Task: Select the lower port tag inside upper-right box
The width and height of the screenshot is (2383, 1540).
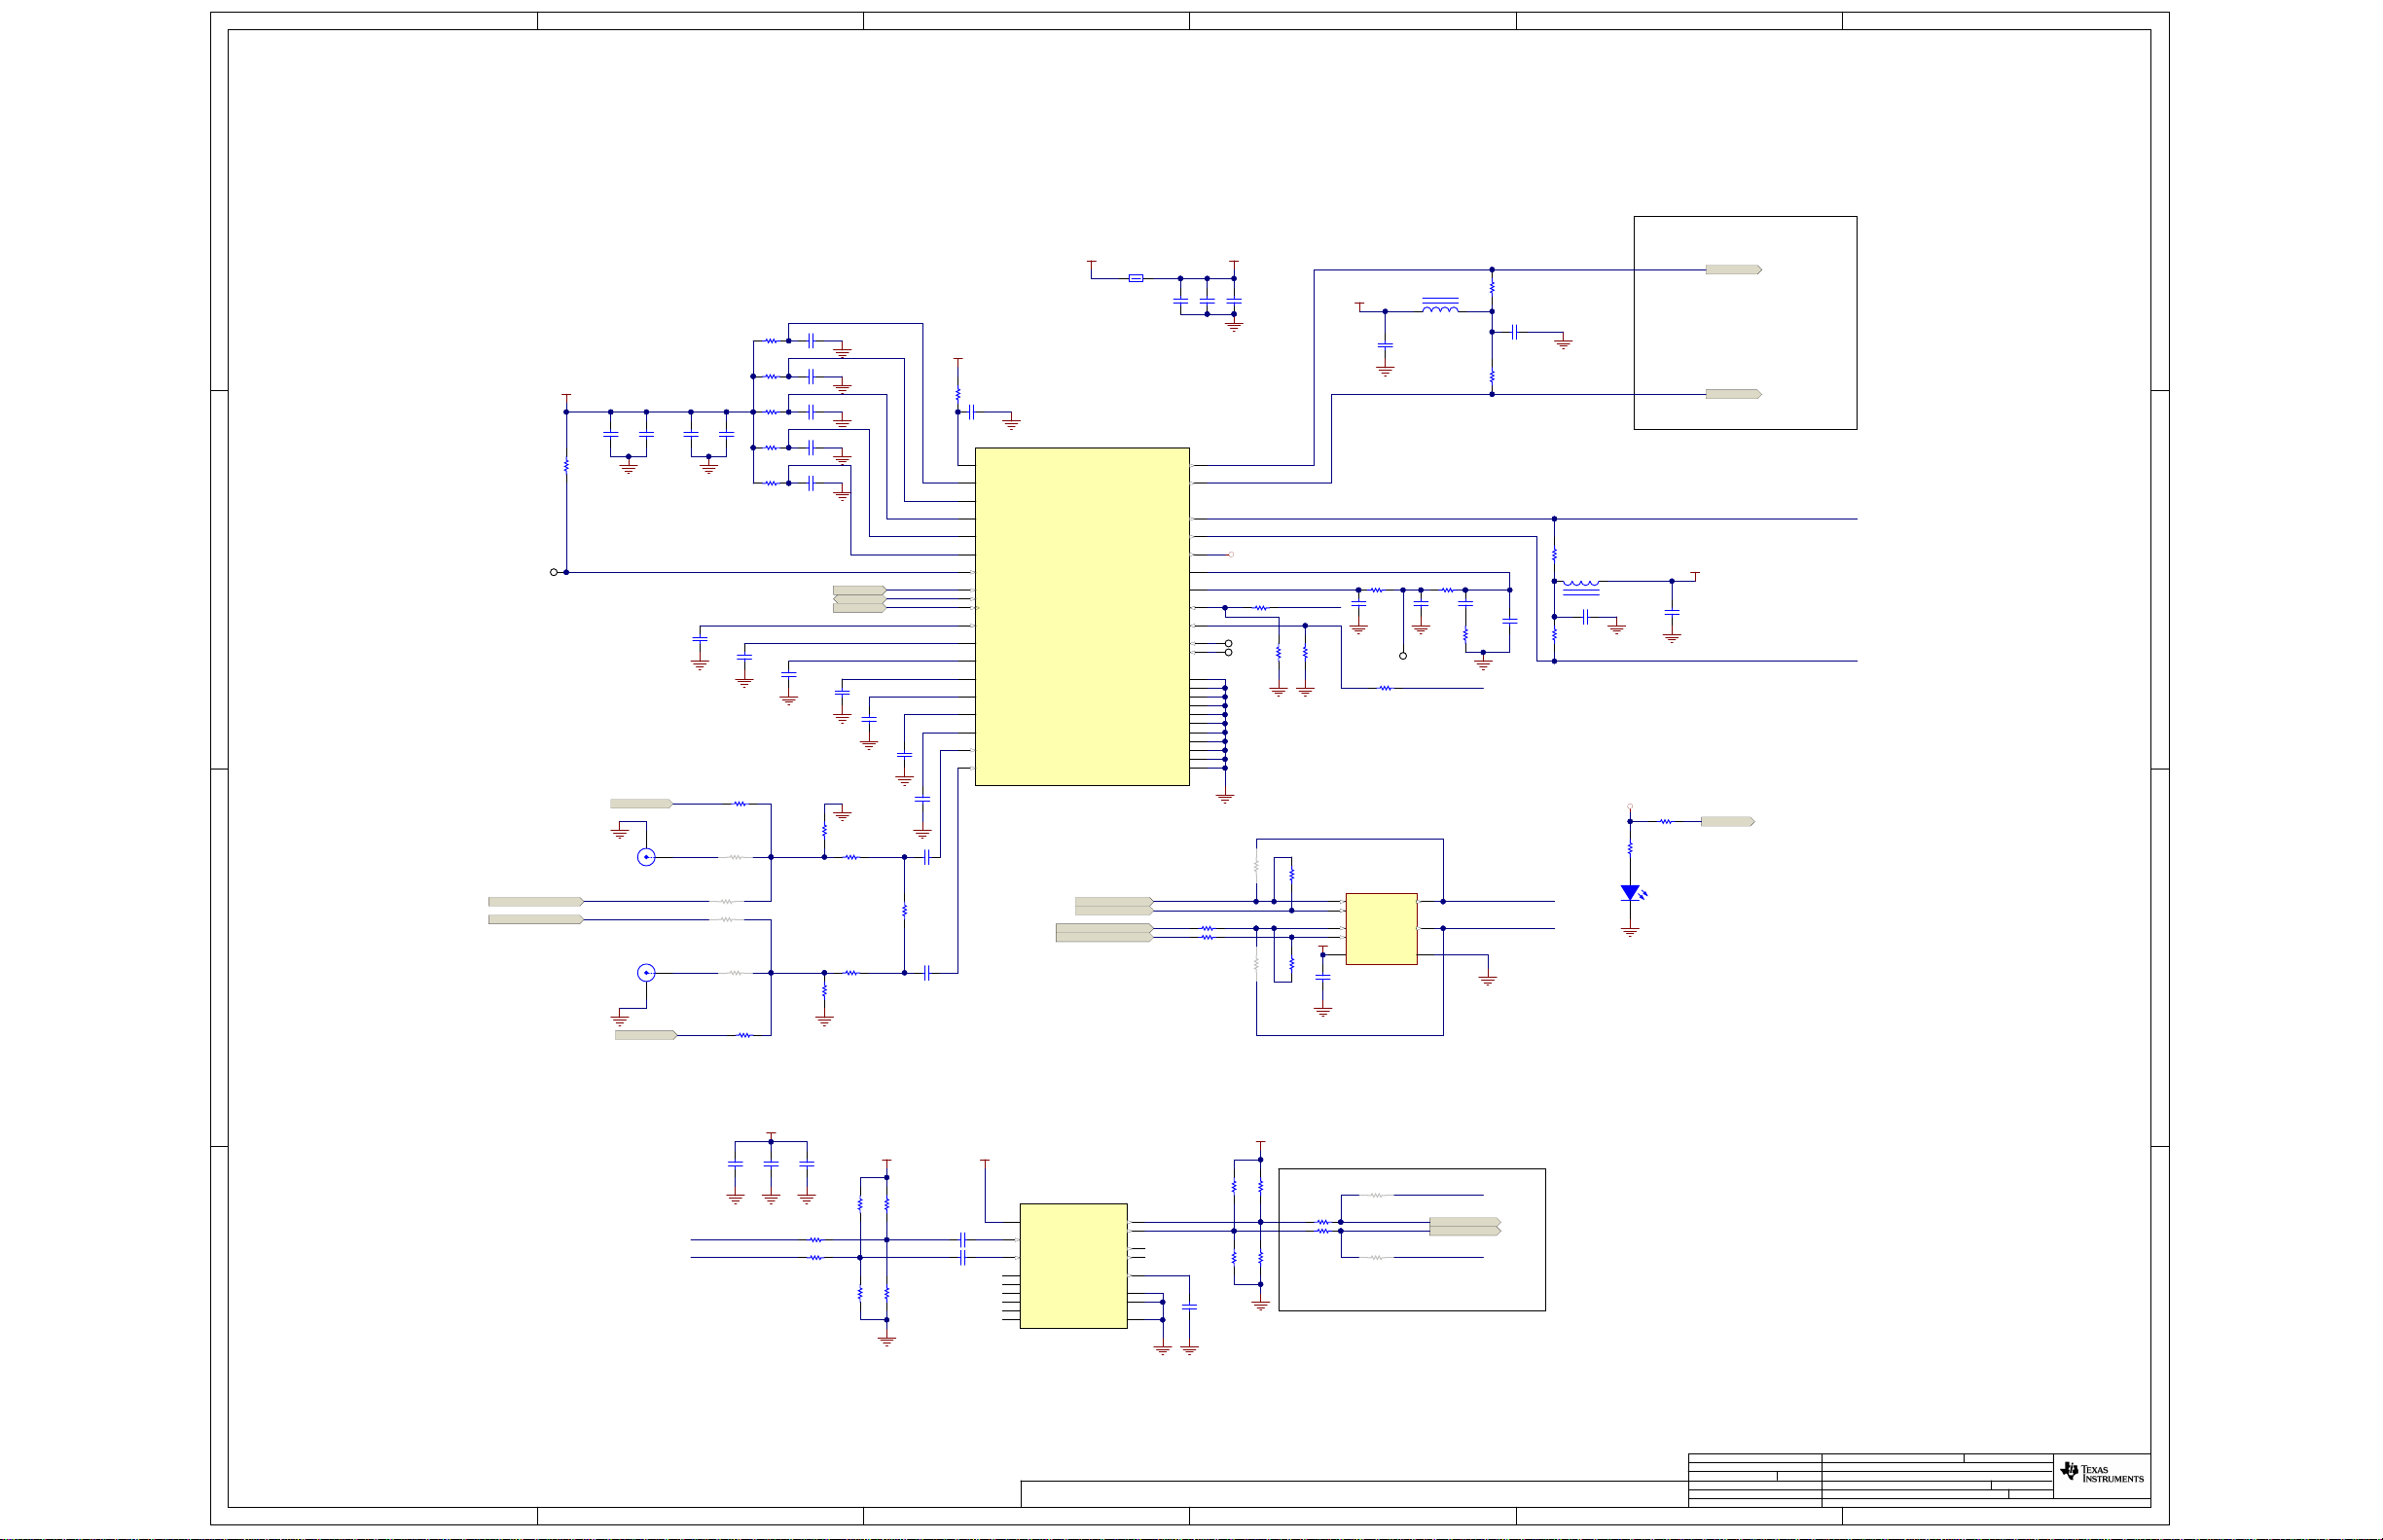Action: coord(1732,394)
